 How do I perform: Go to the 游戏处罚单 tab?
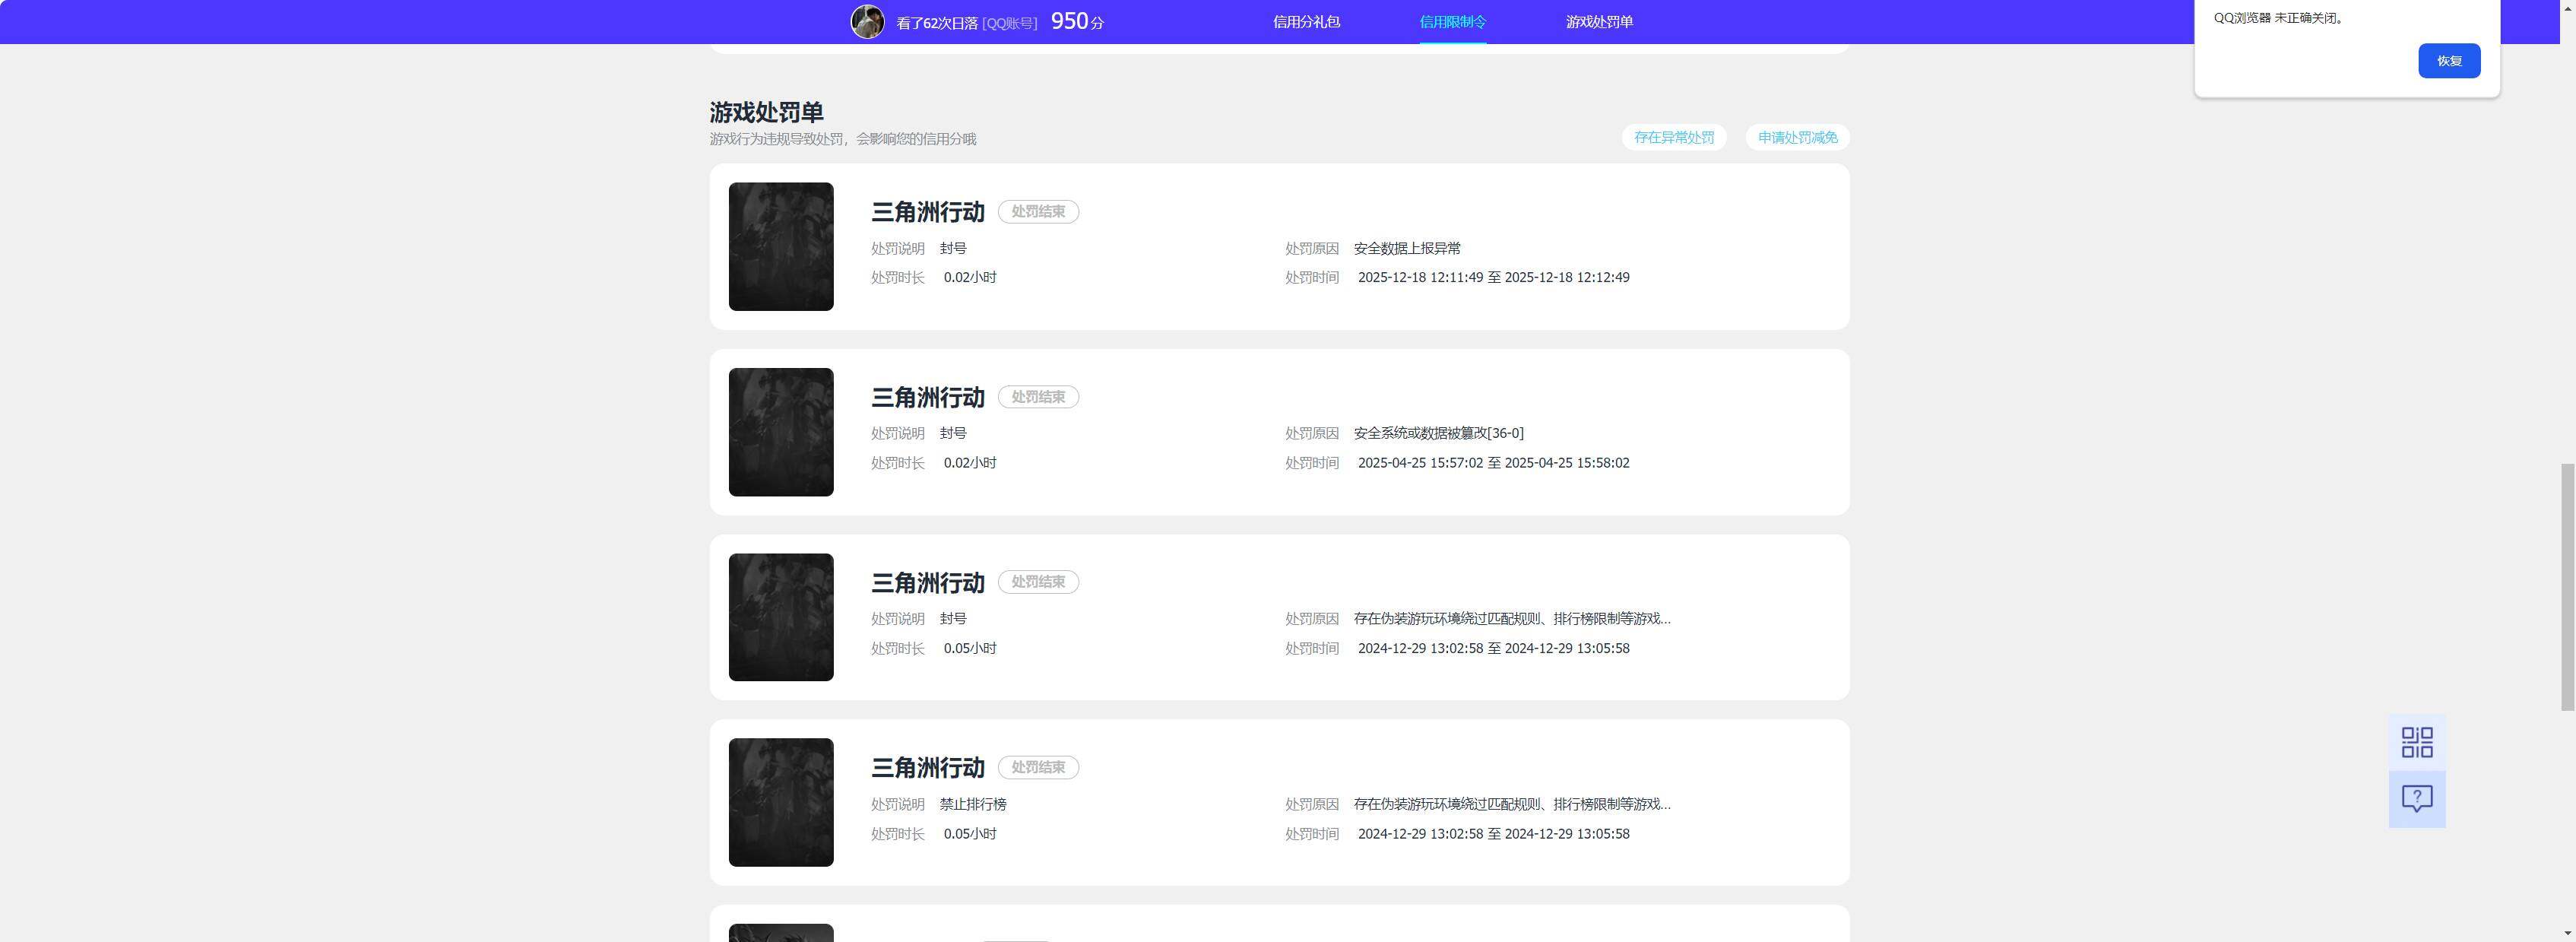1599,22
